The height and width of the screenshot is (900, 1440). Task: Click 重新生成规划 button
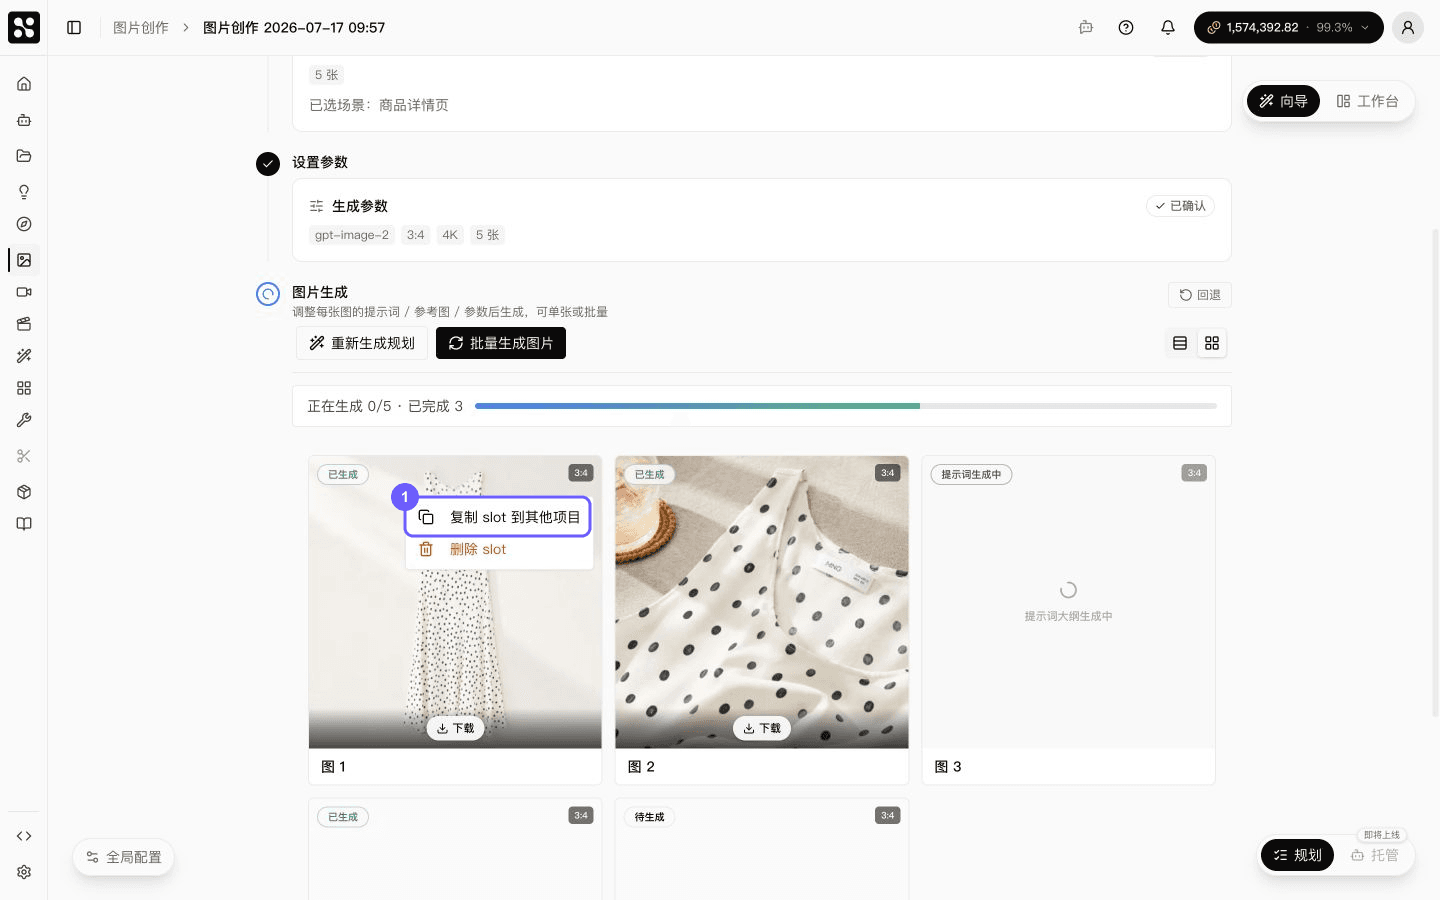[x=362, y=343]
